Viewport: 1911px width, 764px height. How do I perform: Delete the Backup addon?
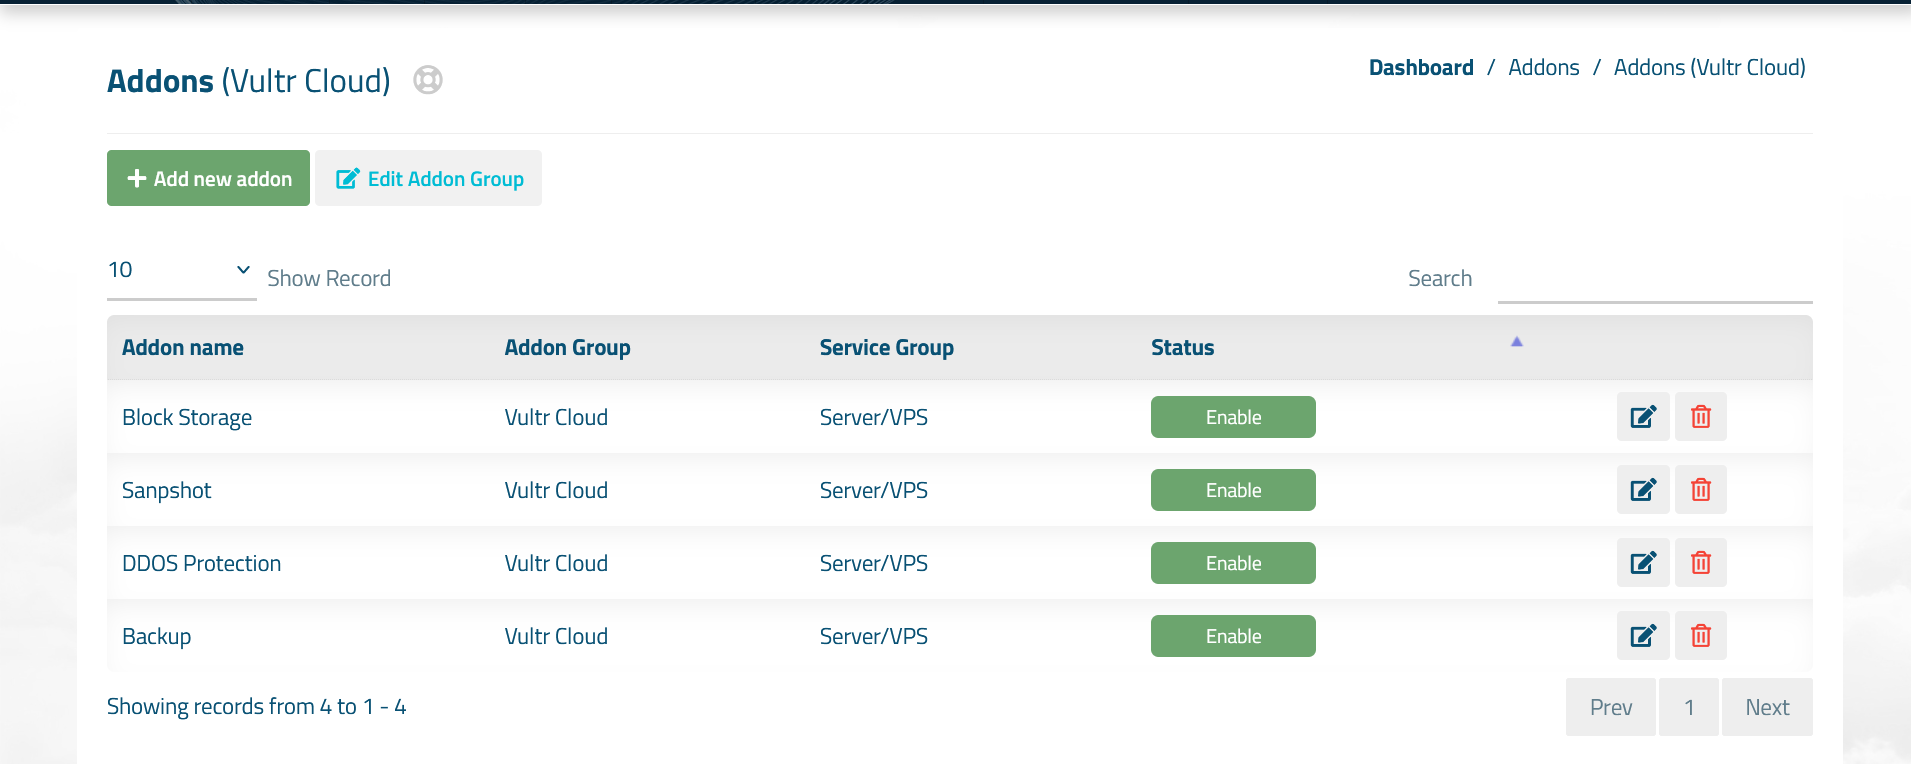(1701, 636)
